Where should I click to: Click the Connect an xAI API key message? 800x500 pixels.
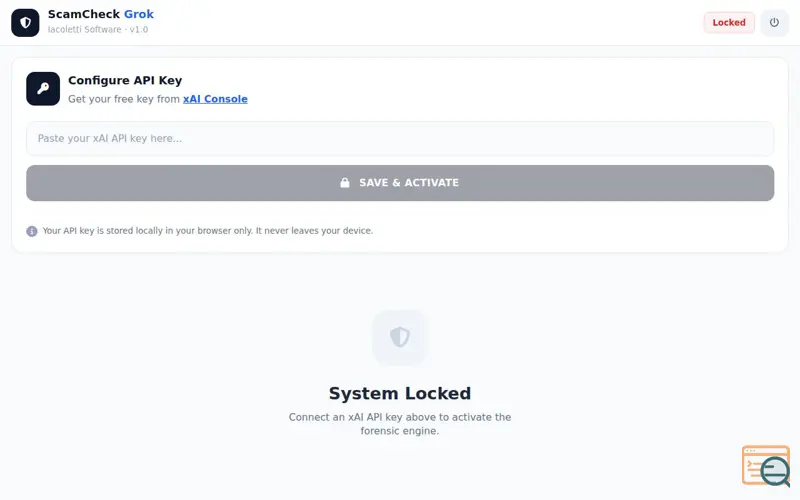point(399,424)
